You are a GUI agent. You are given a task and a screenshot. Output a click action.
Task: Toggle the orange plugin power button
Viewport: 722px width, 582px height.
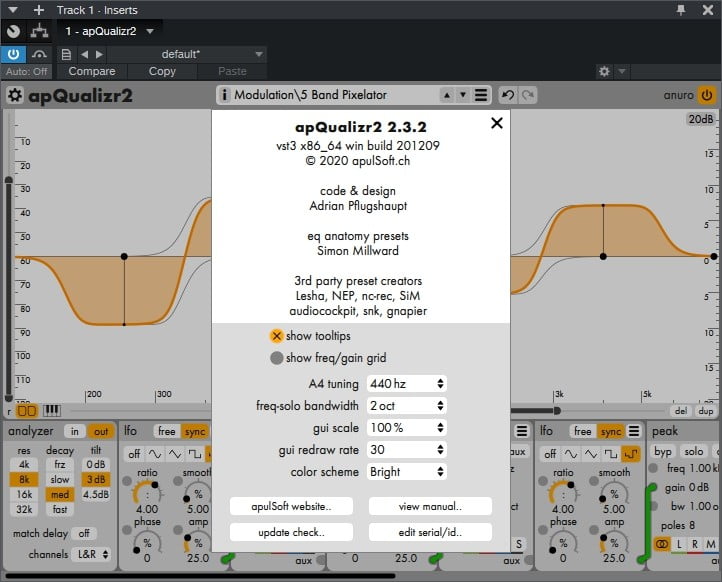707,95
